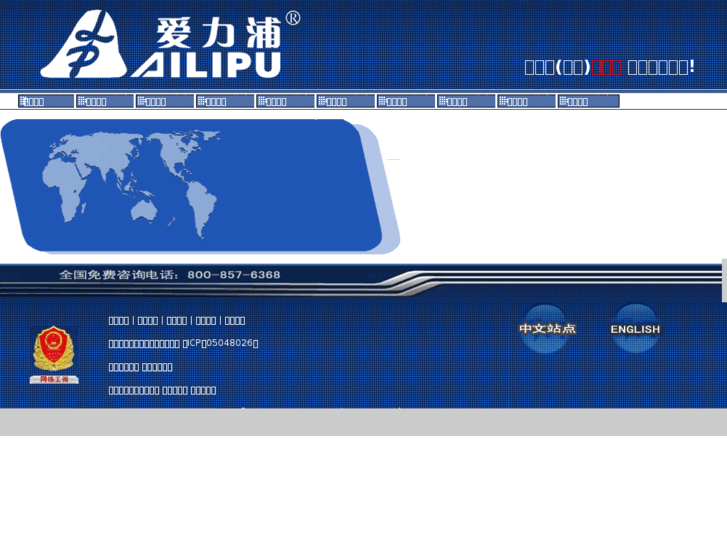The width and height of the screenshot is (727, 545).
Task: Click the red words in header slogan
Action: click(x=606, y=68)
